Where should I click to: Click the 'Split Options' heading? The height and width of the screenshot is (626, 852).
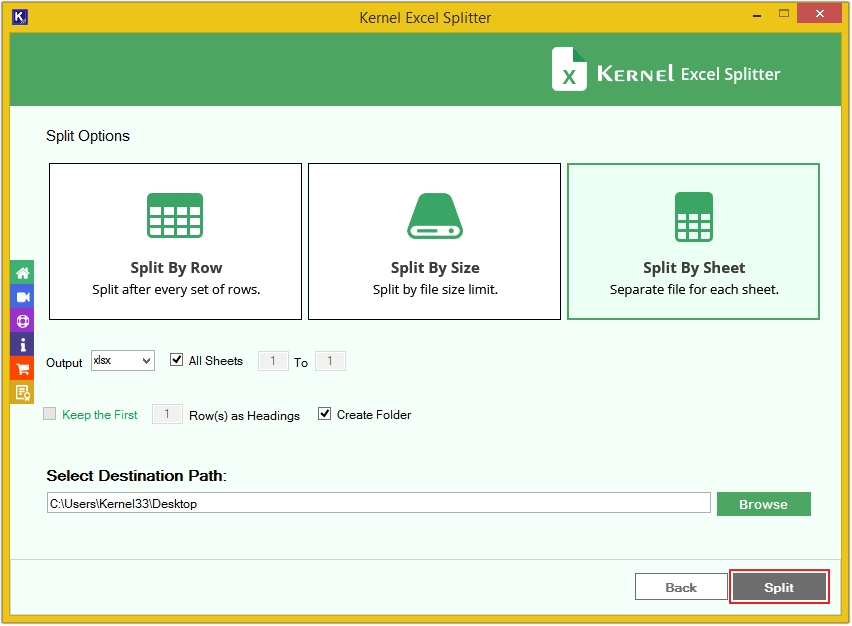(x=87, y=136)
